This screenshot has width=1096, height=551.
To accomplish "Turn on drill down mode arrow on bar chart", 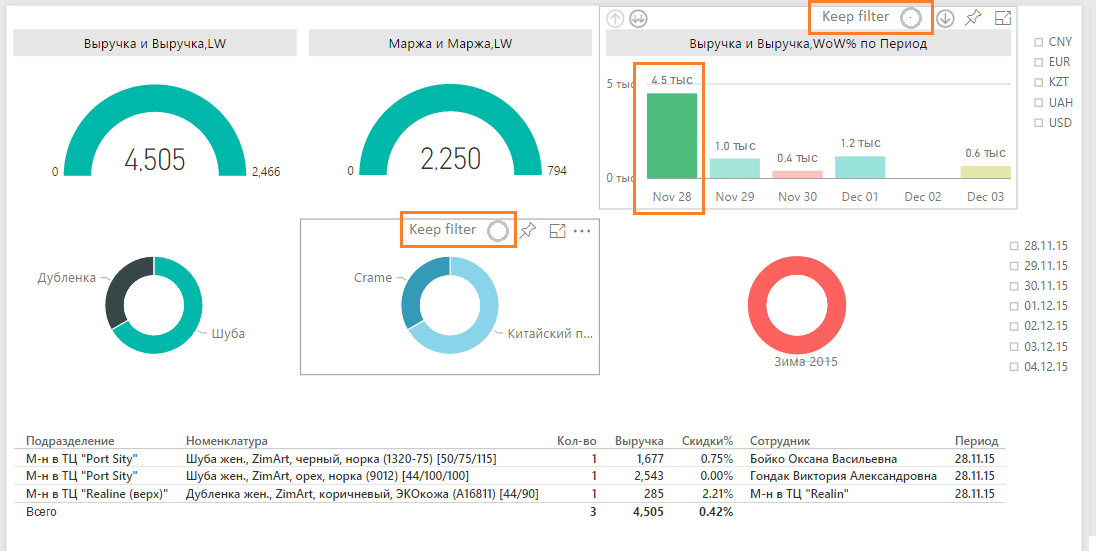I will [945, 19].
